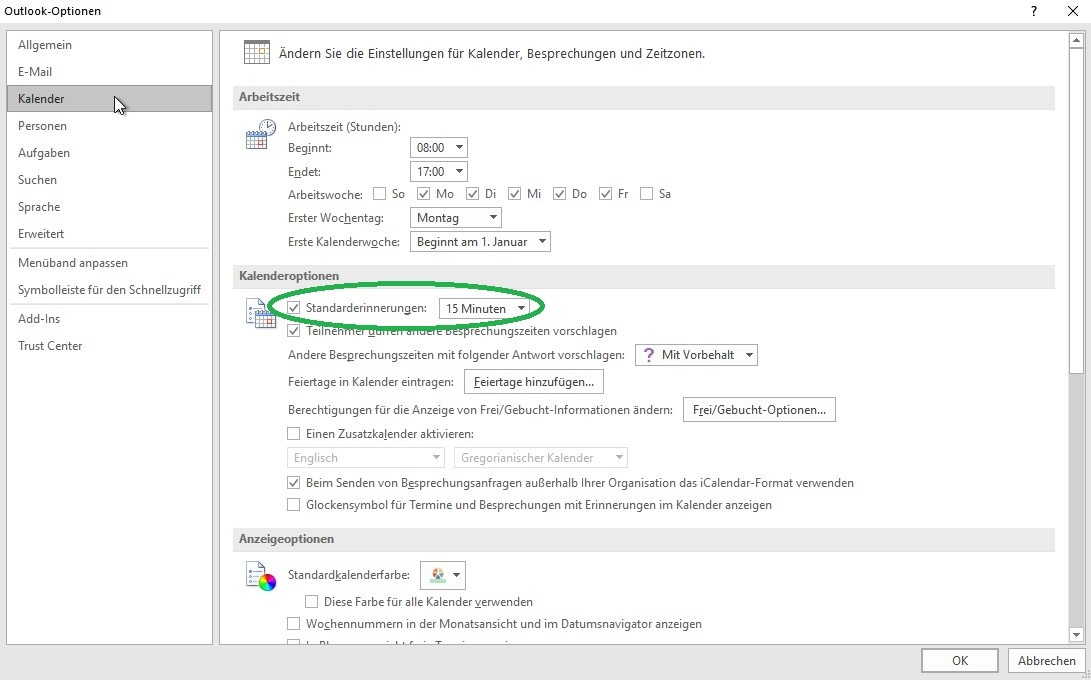Click the Kalenderoptionen calendar page icon

pos(260,313)
